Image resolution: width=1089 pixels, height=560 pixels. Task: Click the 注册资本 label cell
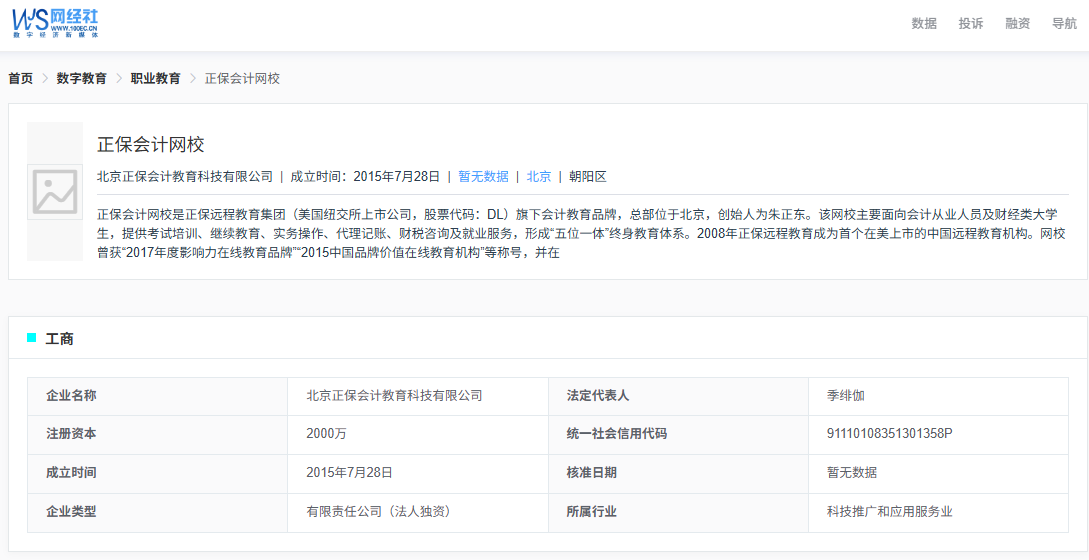pos(158,435)
